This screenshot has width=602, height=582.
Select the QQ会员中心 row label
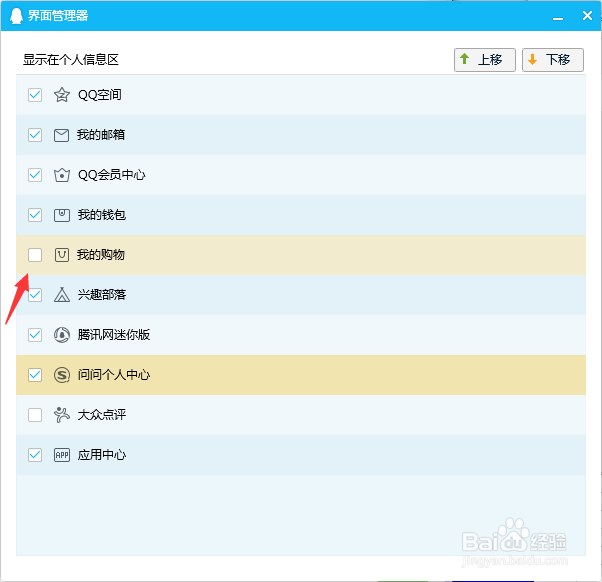(x=112, y=175)
